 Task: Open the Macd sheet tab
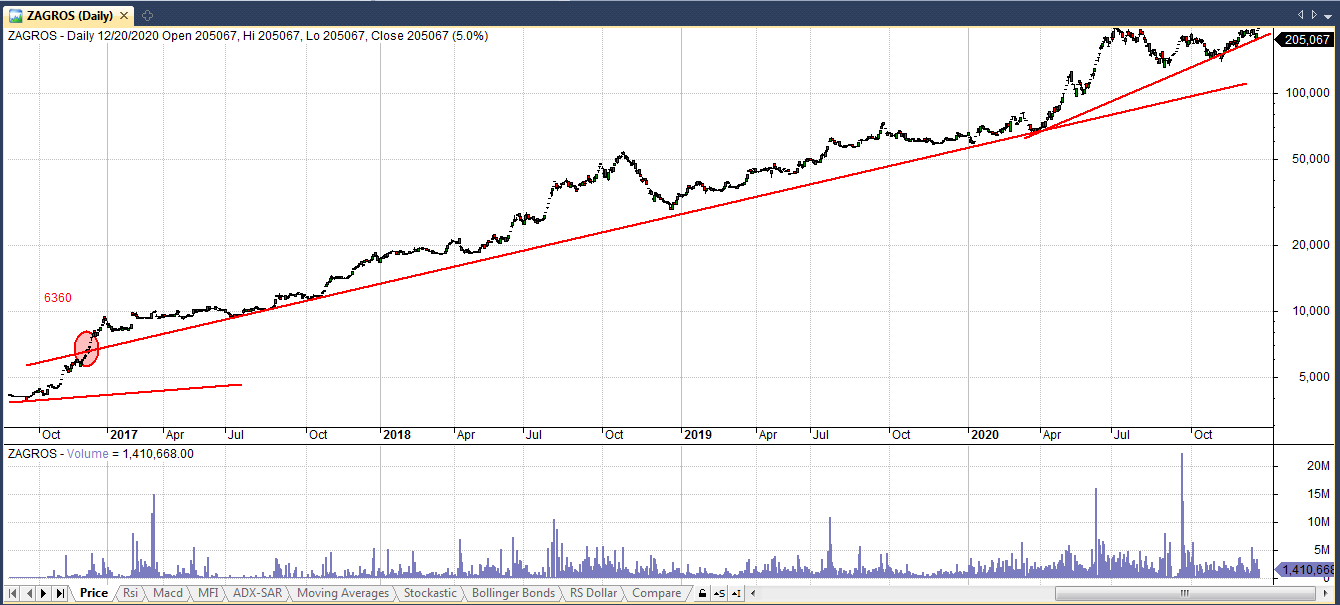(168, 593)
